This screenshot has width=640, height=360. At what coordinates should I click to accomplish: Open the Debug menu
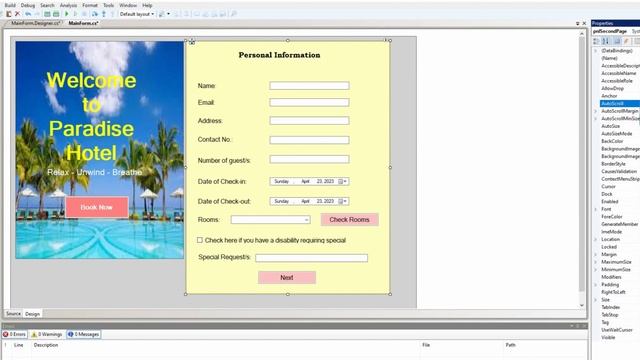28,5
